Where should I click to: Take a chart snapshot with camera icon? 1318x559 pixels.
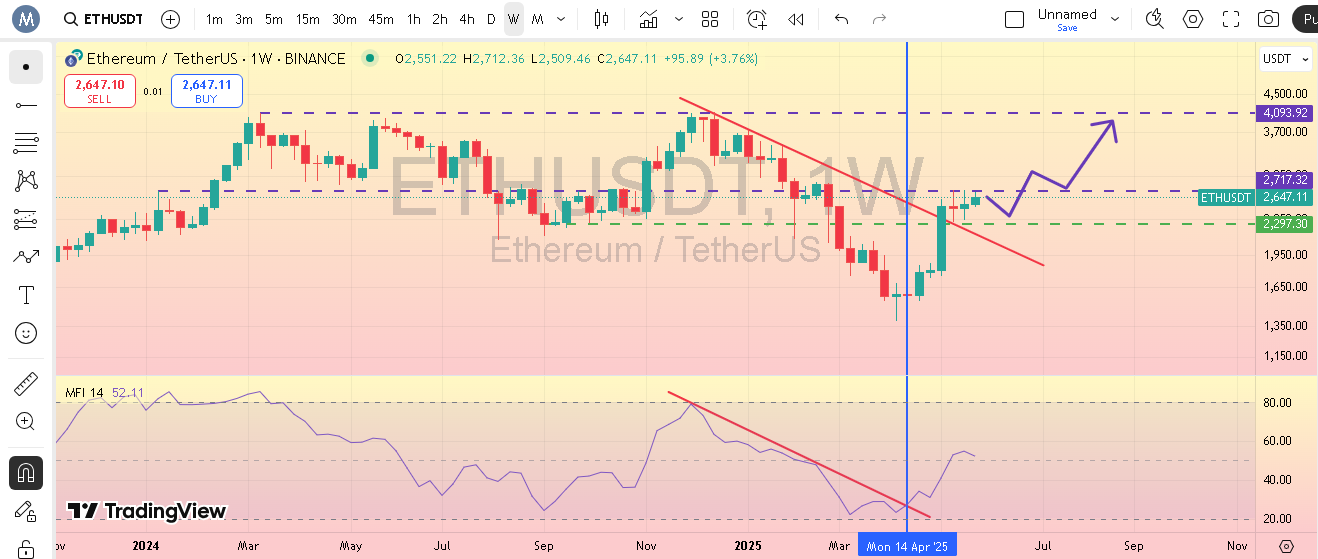point(1268,19)
